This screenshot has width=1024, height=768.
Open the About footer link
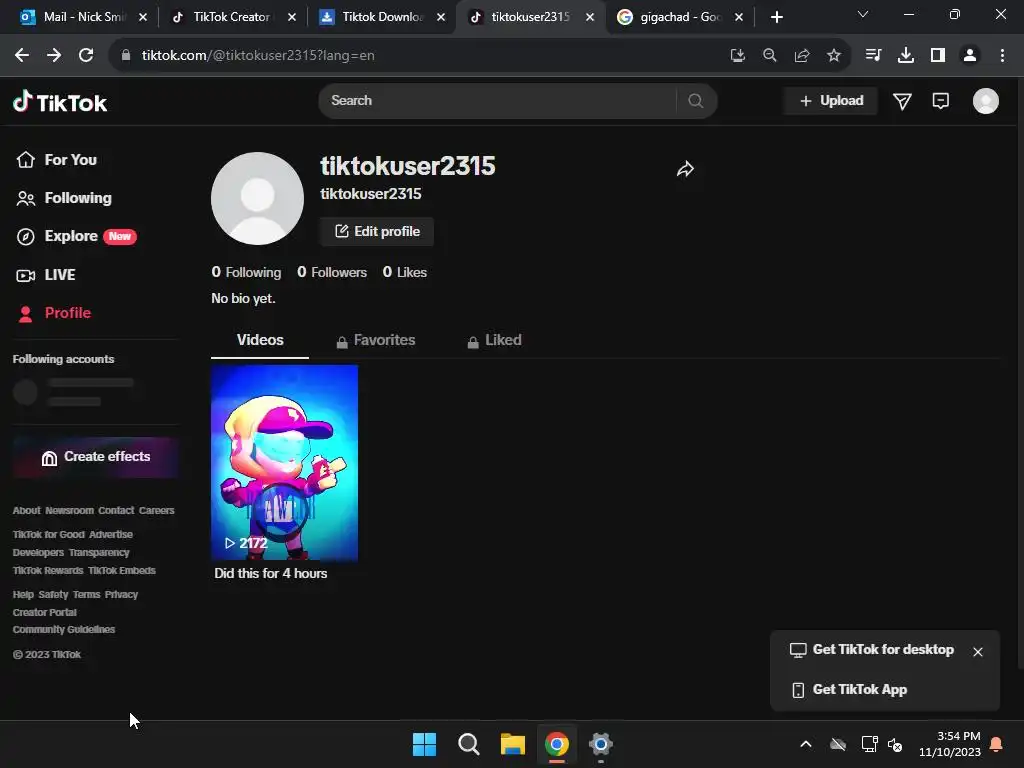click(x=26, y=511)
